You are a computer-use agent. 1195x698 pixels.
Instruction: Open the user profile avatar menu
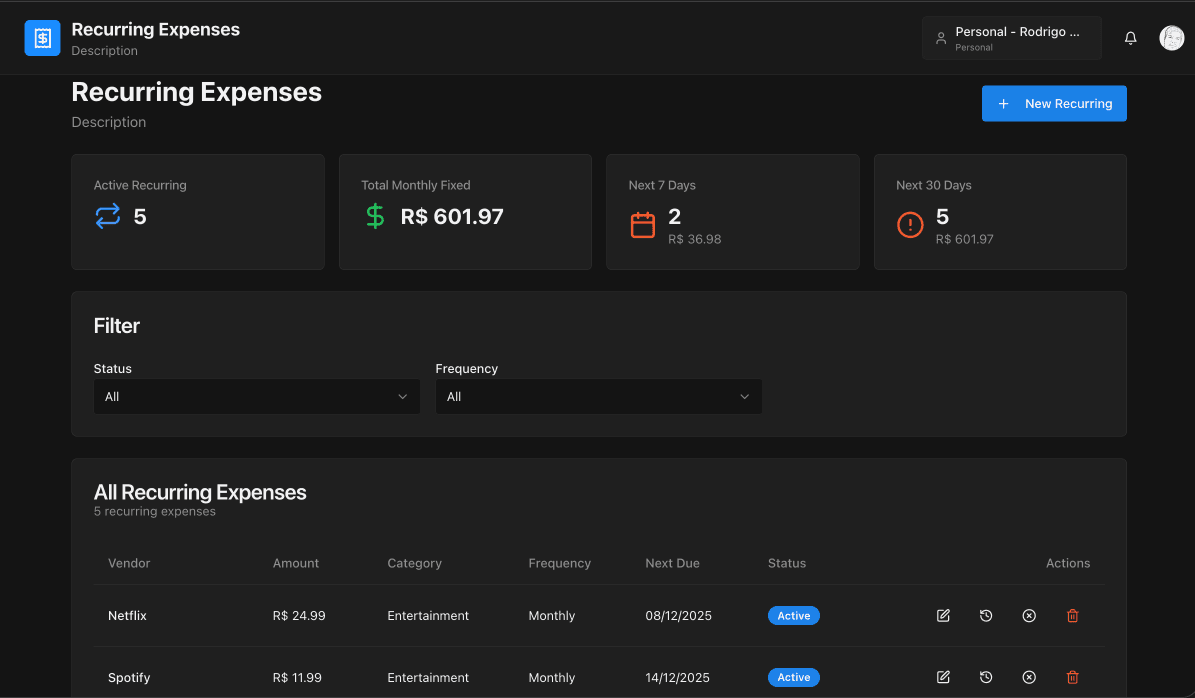pyautogui.click(x=1171, y=37)
